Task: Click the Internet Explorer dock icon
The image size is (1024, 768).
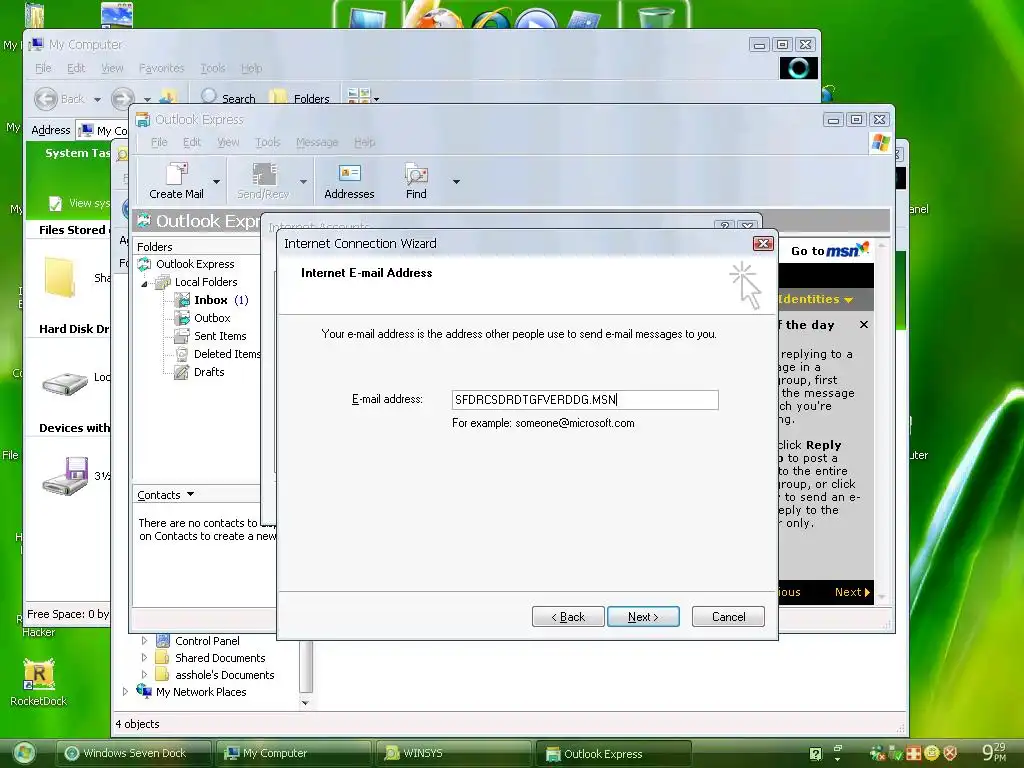Action: (492, 17)
